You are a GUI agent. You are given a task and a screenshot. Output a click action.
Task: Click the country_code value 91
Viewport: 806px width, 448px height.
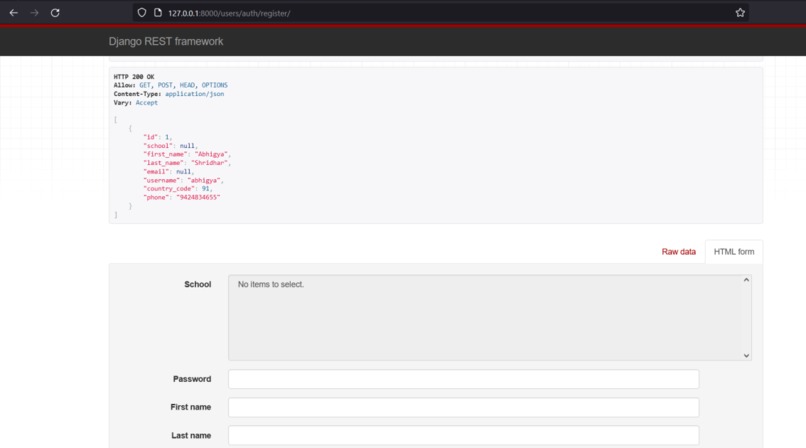[205, 189]
